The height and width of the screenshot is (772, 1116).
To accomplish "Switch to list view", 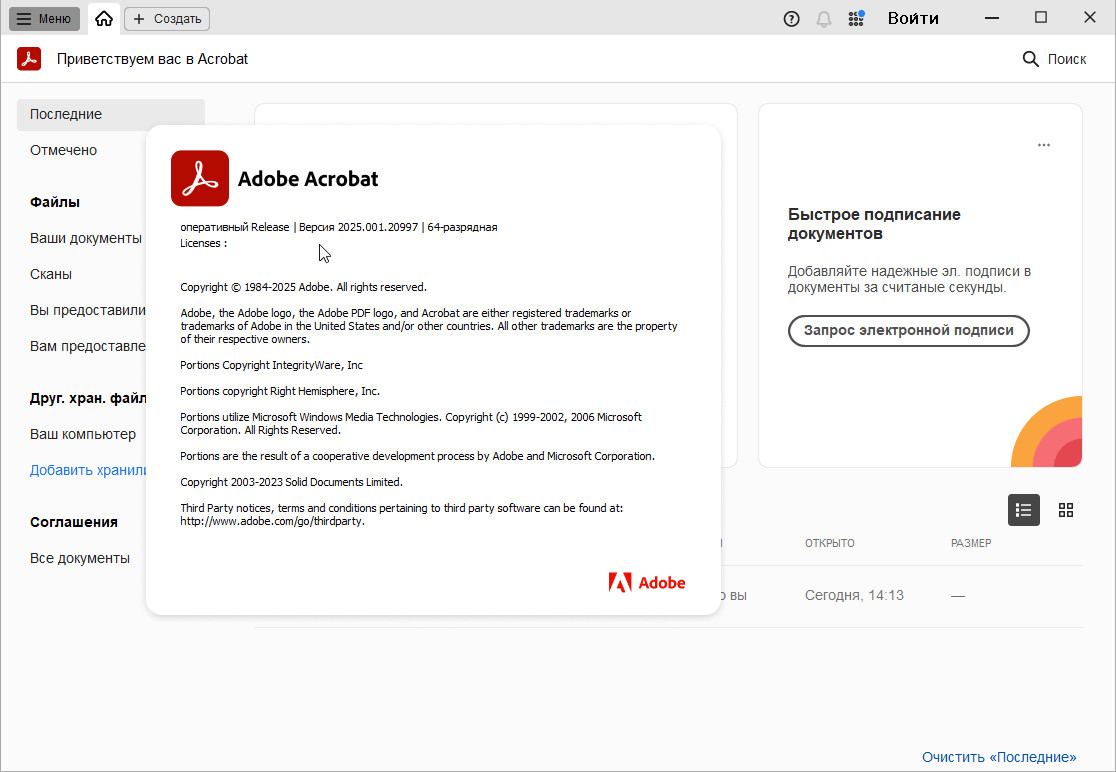I will point(1023,510).
